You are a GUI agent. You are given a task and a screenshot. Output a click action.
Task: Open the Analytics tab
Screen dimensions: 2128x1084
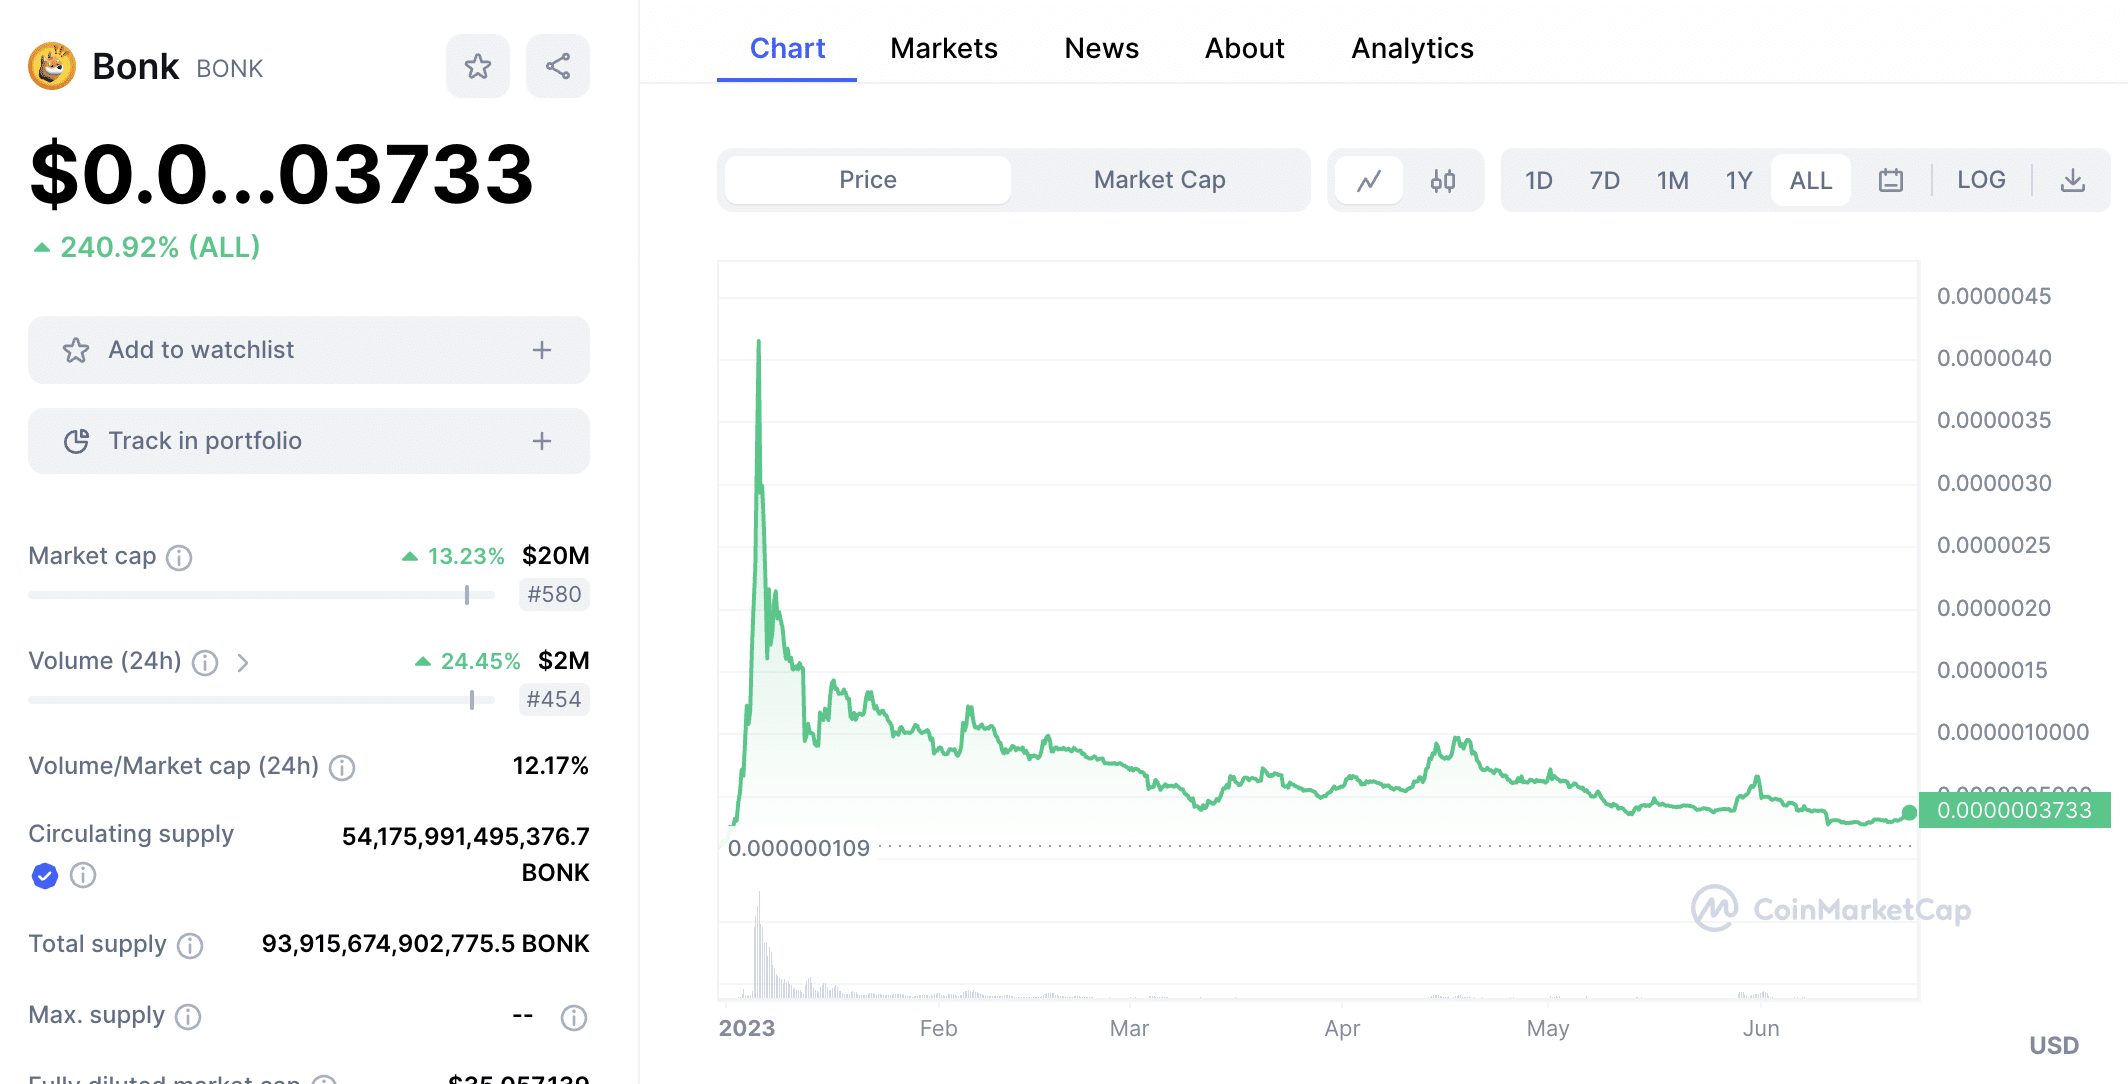[1412, 48]
